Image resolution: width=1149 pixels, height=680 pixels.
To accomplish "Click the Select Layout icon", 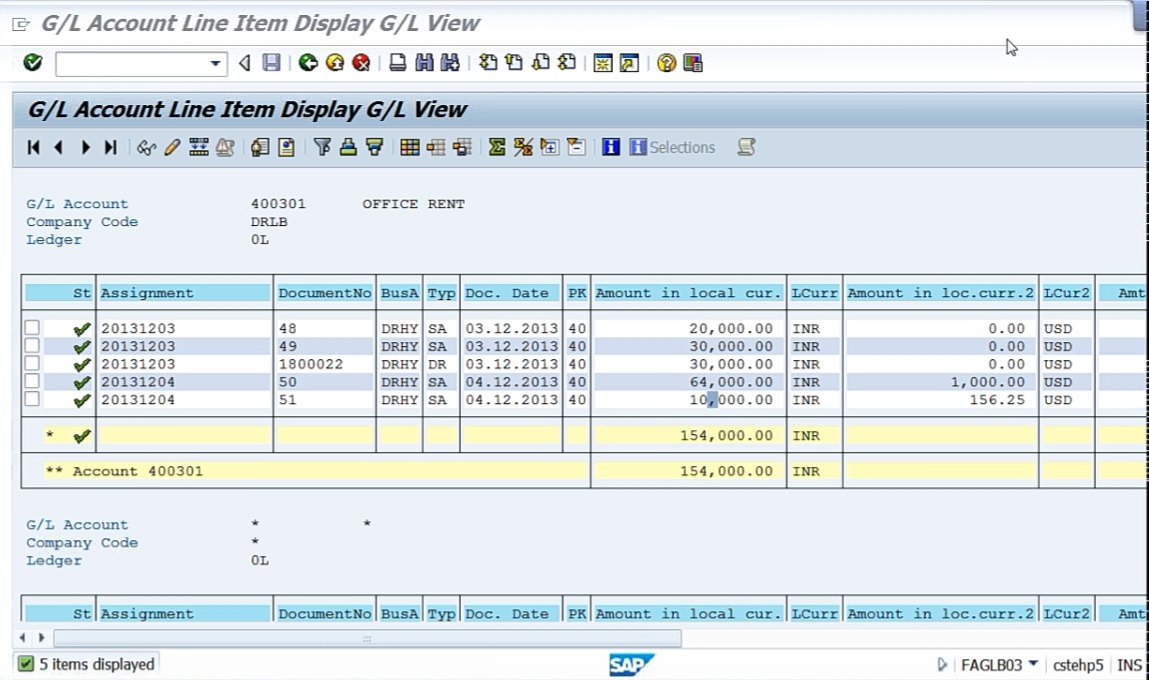I will (x=436, y=147).
